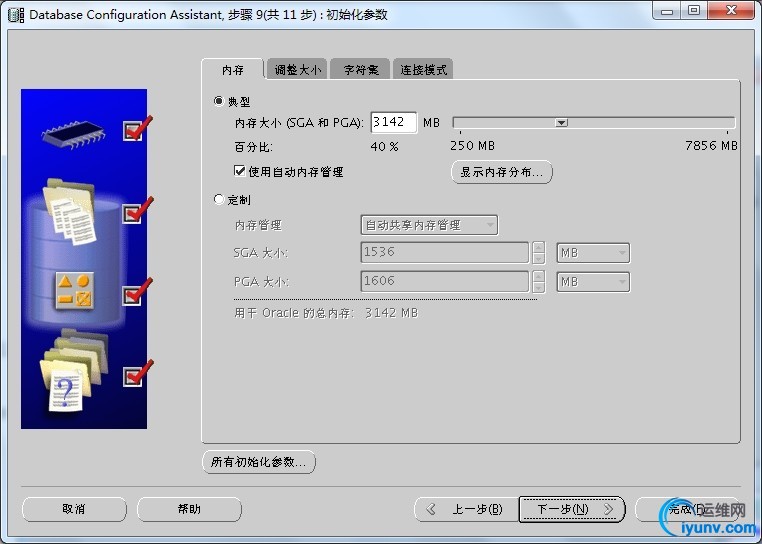Increase the PGA size with the up arrow

pos(538,277)
